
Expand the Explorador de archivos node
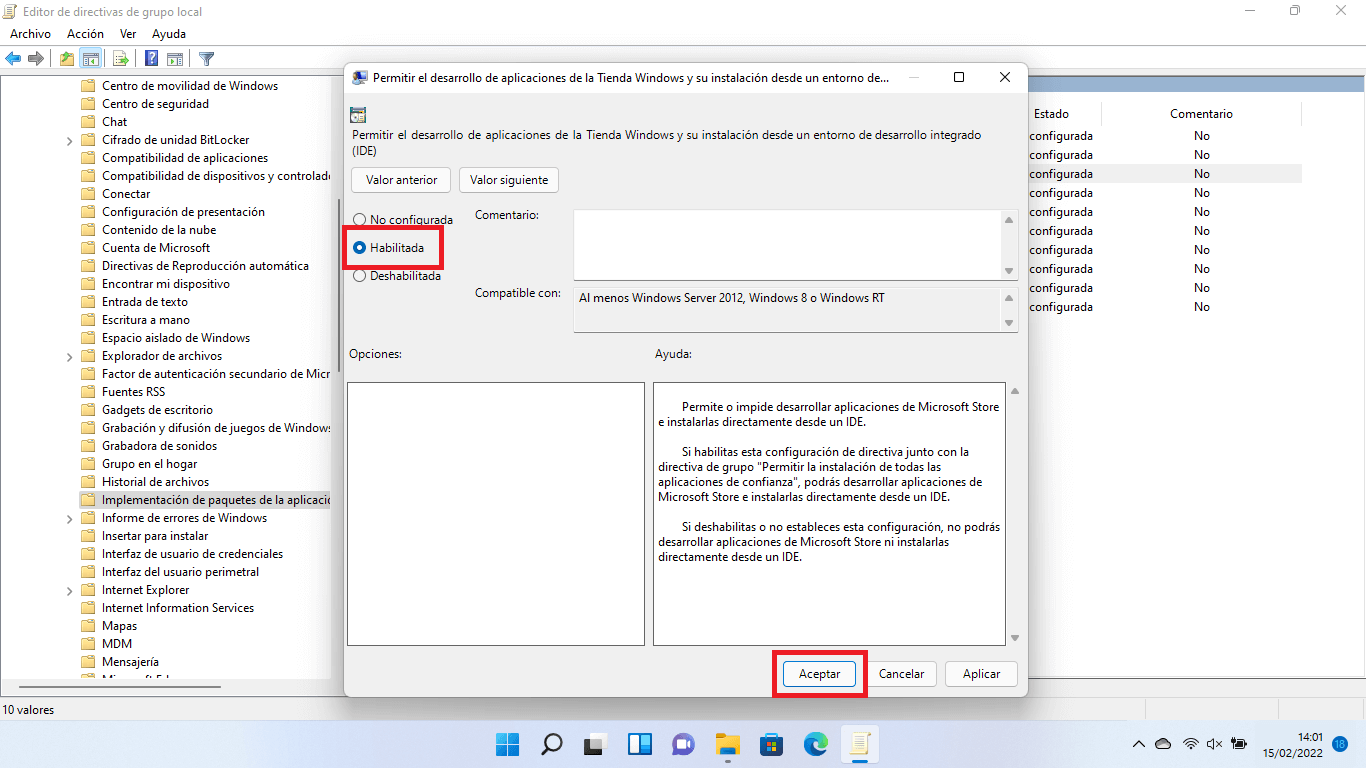69,356
